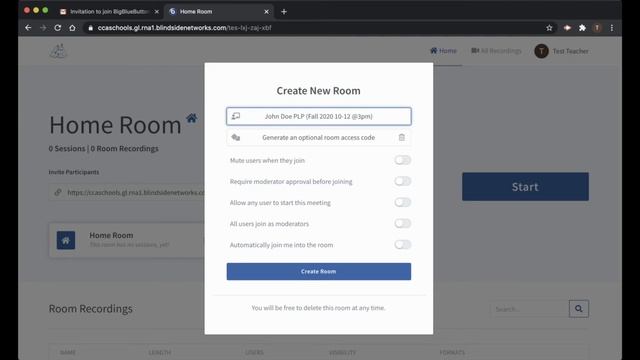Open a new browser tab
The height and width of the screenshot is (360, 640).
(284, 11)
